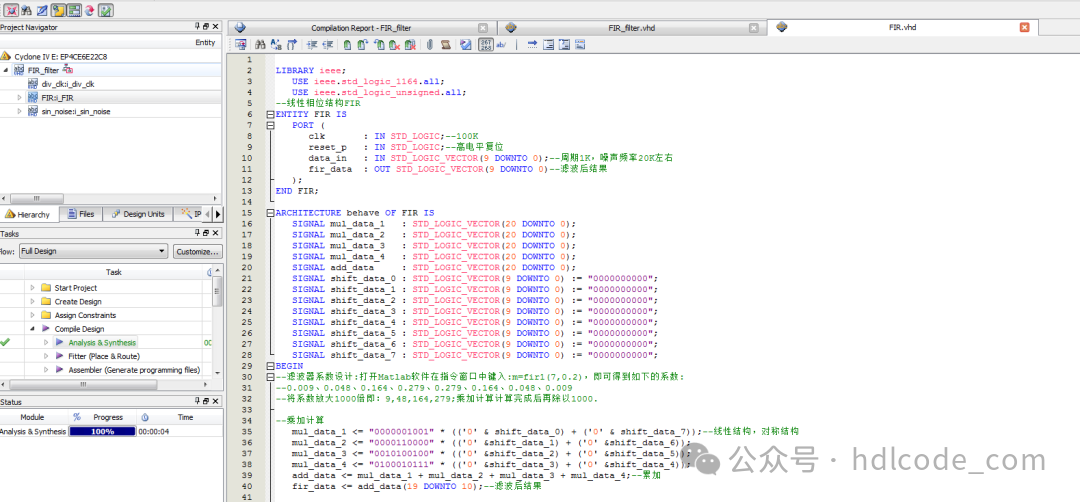Expand the Create Design task

pos(32,302)
